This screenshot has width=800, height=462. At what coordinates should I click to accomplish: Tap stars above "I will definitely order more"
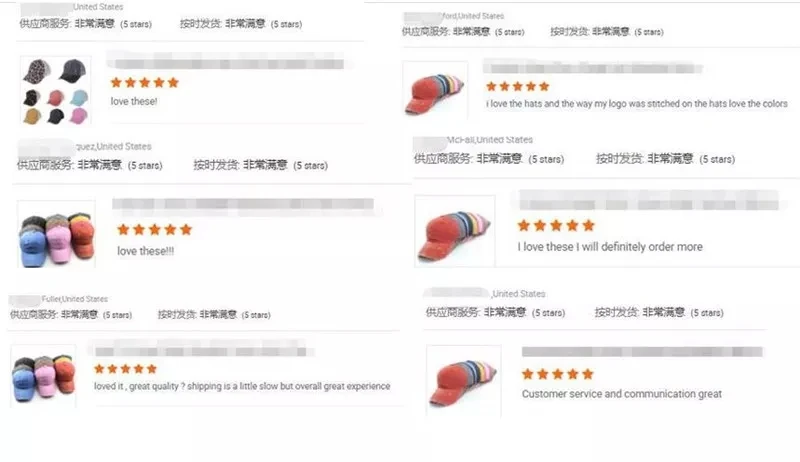(555, 225)
